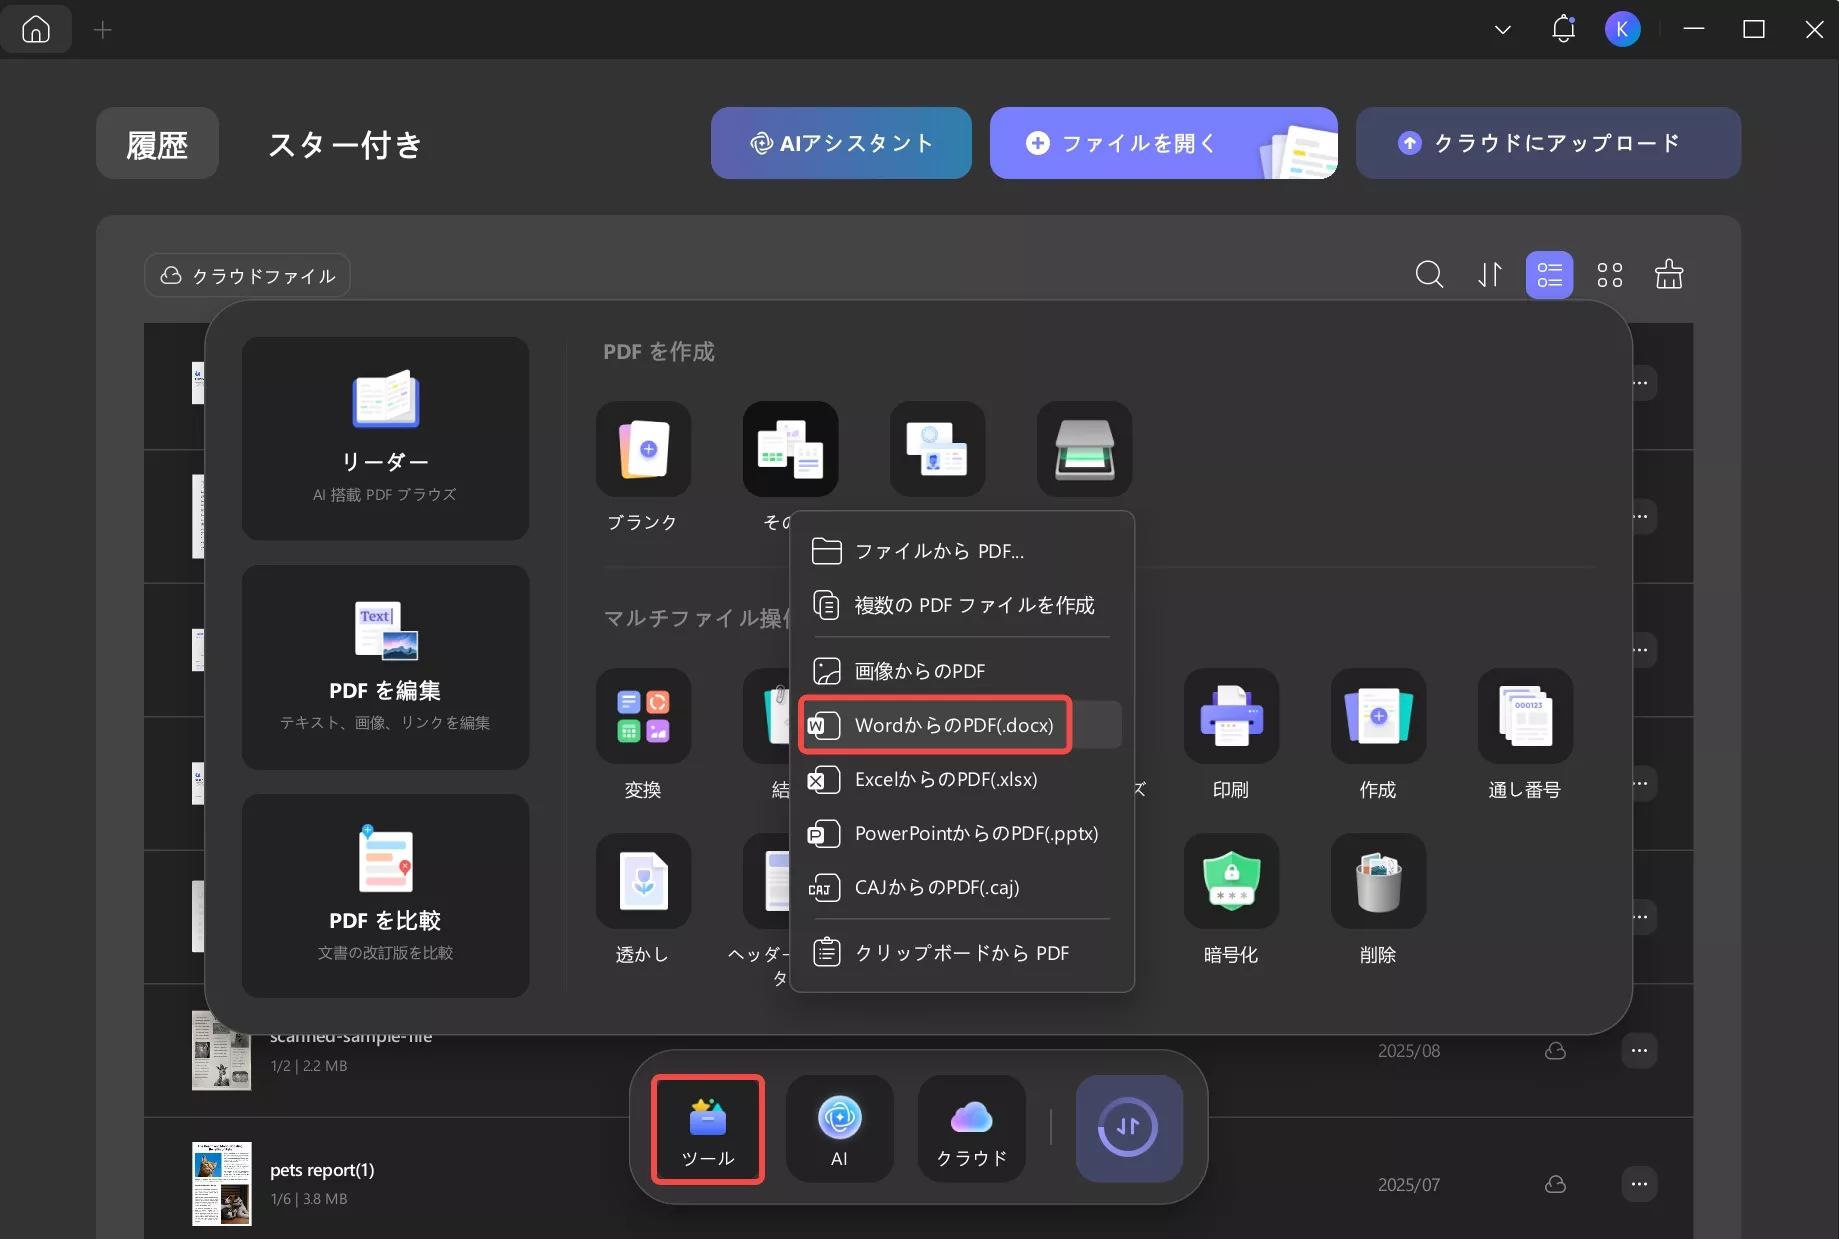
Task: Switch to list view
Action: (1549, 274)
